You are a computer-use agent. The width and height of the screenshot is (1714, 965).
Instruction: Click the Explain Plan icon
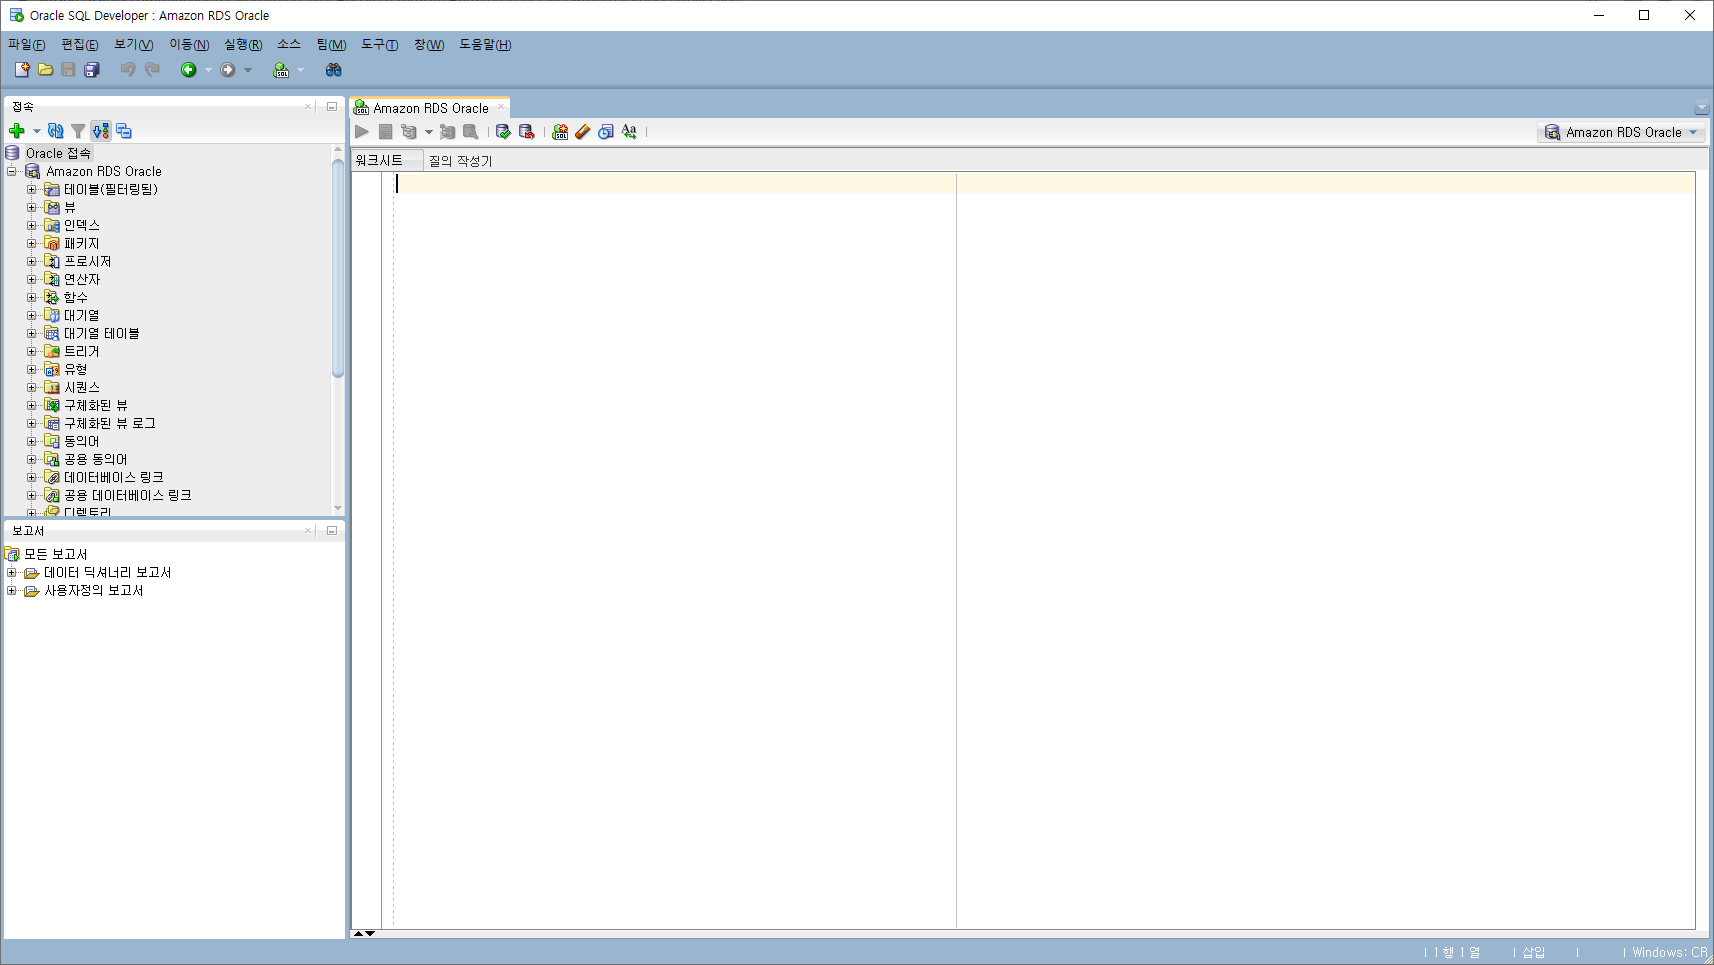409,132
